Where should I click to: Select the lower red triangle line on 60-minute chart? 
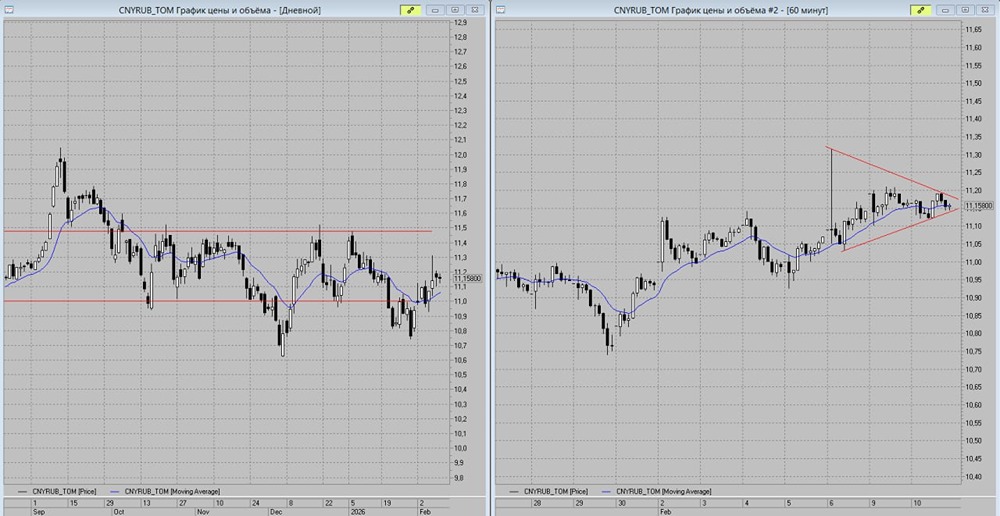coord(899,230)
